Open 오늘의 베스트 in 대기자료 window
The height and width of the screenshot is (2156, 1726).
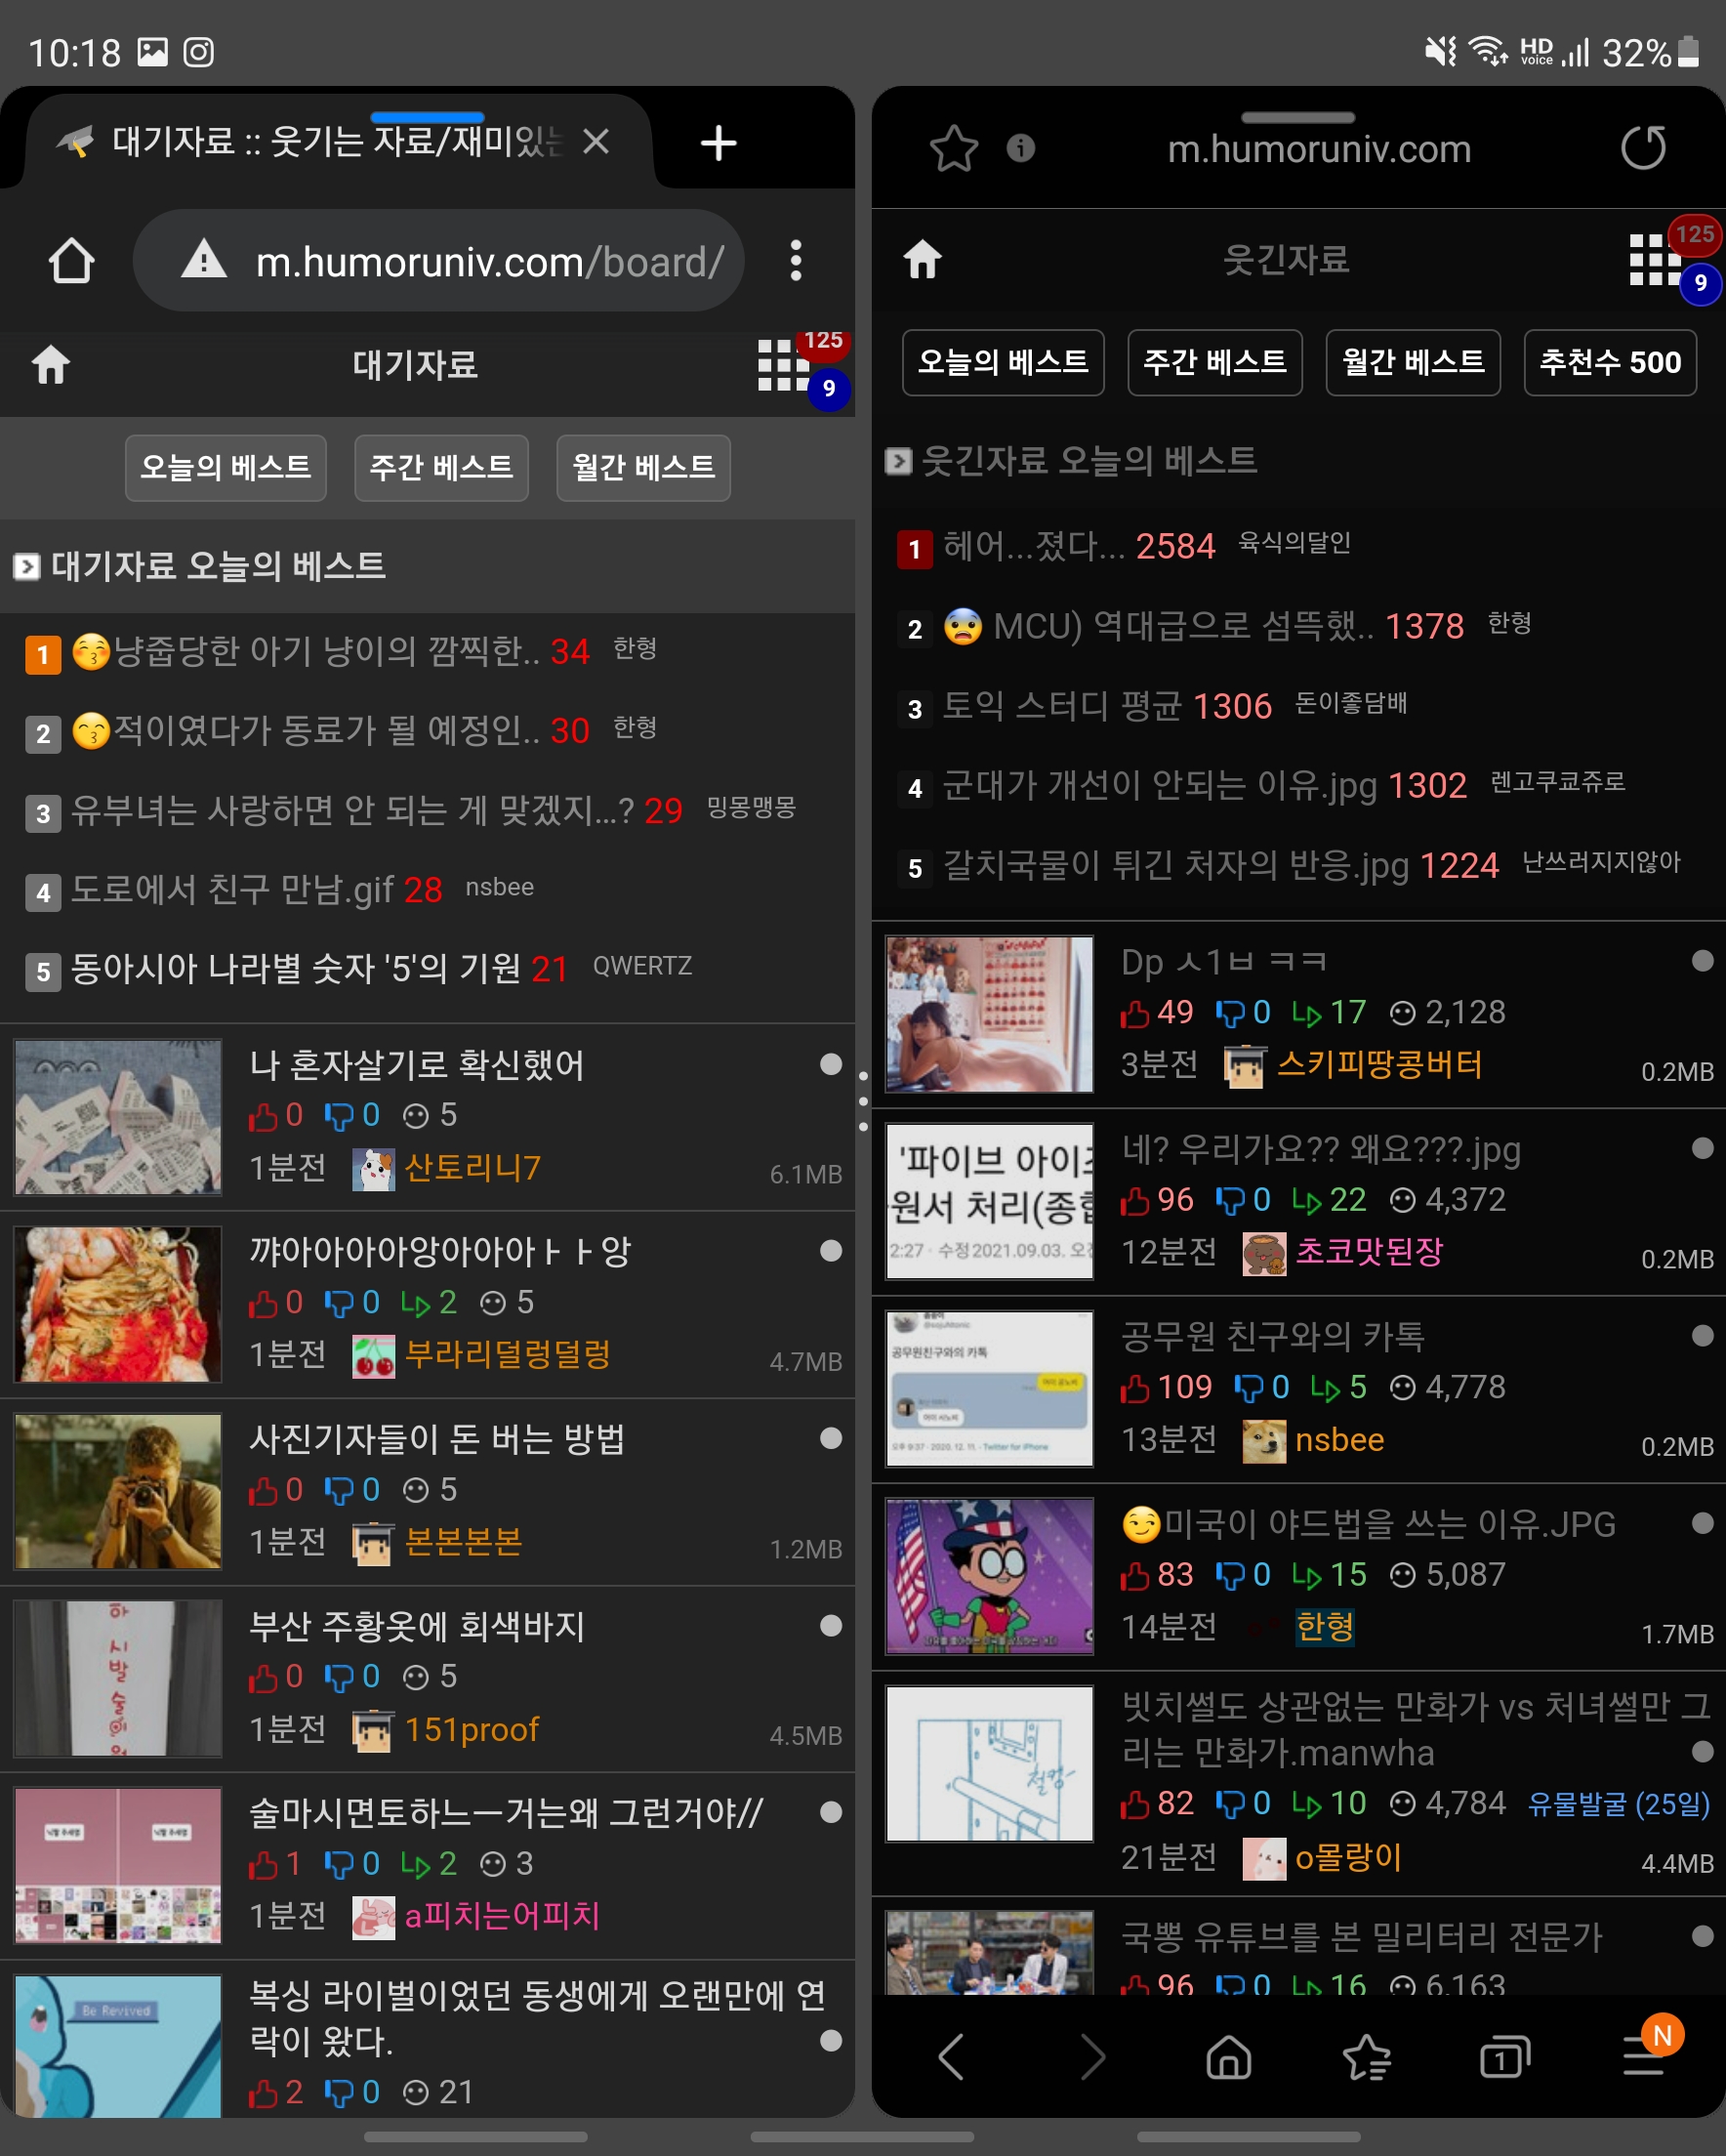[226, 467]
